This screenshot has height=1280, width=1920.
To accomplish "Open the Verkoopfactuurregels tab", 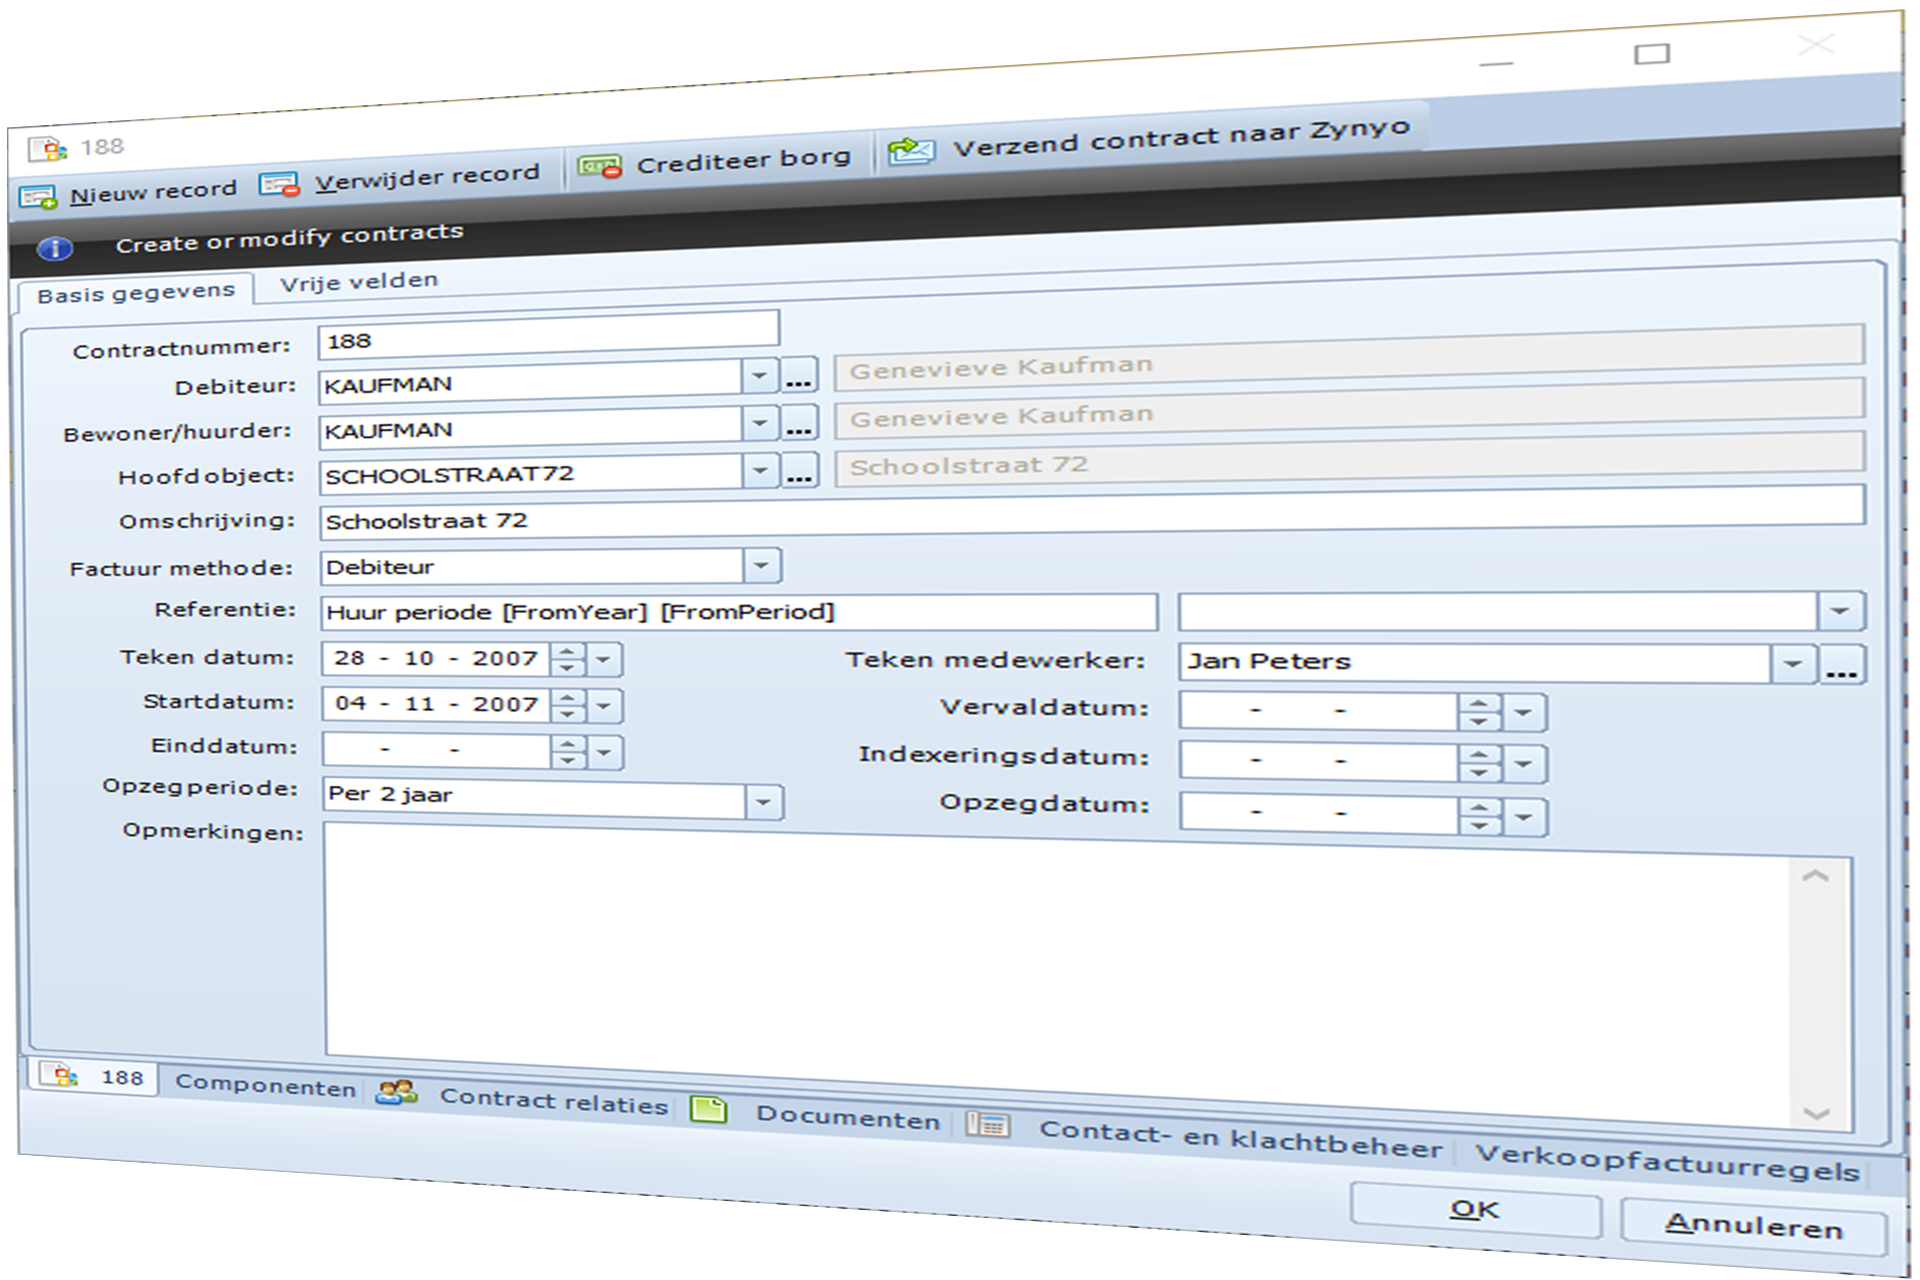I will (x=1667, y=1164).
